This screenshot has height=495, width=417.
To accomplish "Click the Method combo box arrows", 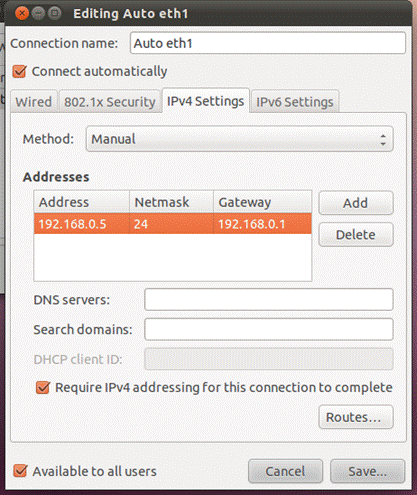I will tap(383, 140).
